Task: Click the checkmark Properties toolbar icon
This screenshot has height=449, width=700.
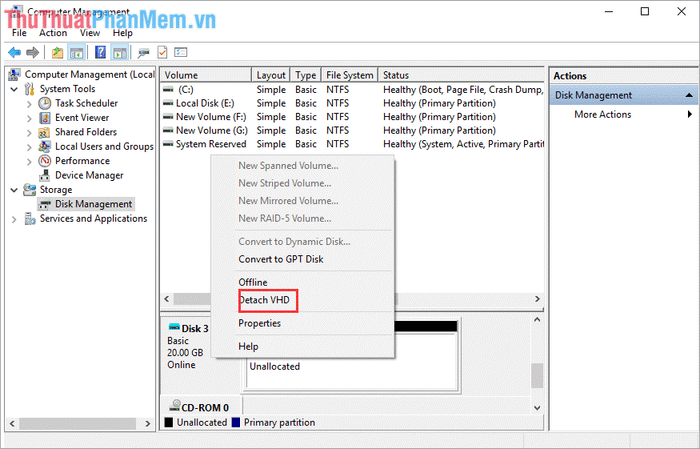Action: click(162, 53)
